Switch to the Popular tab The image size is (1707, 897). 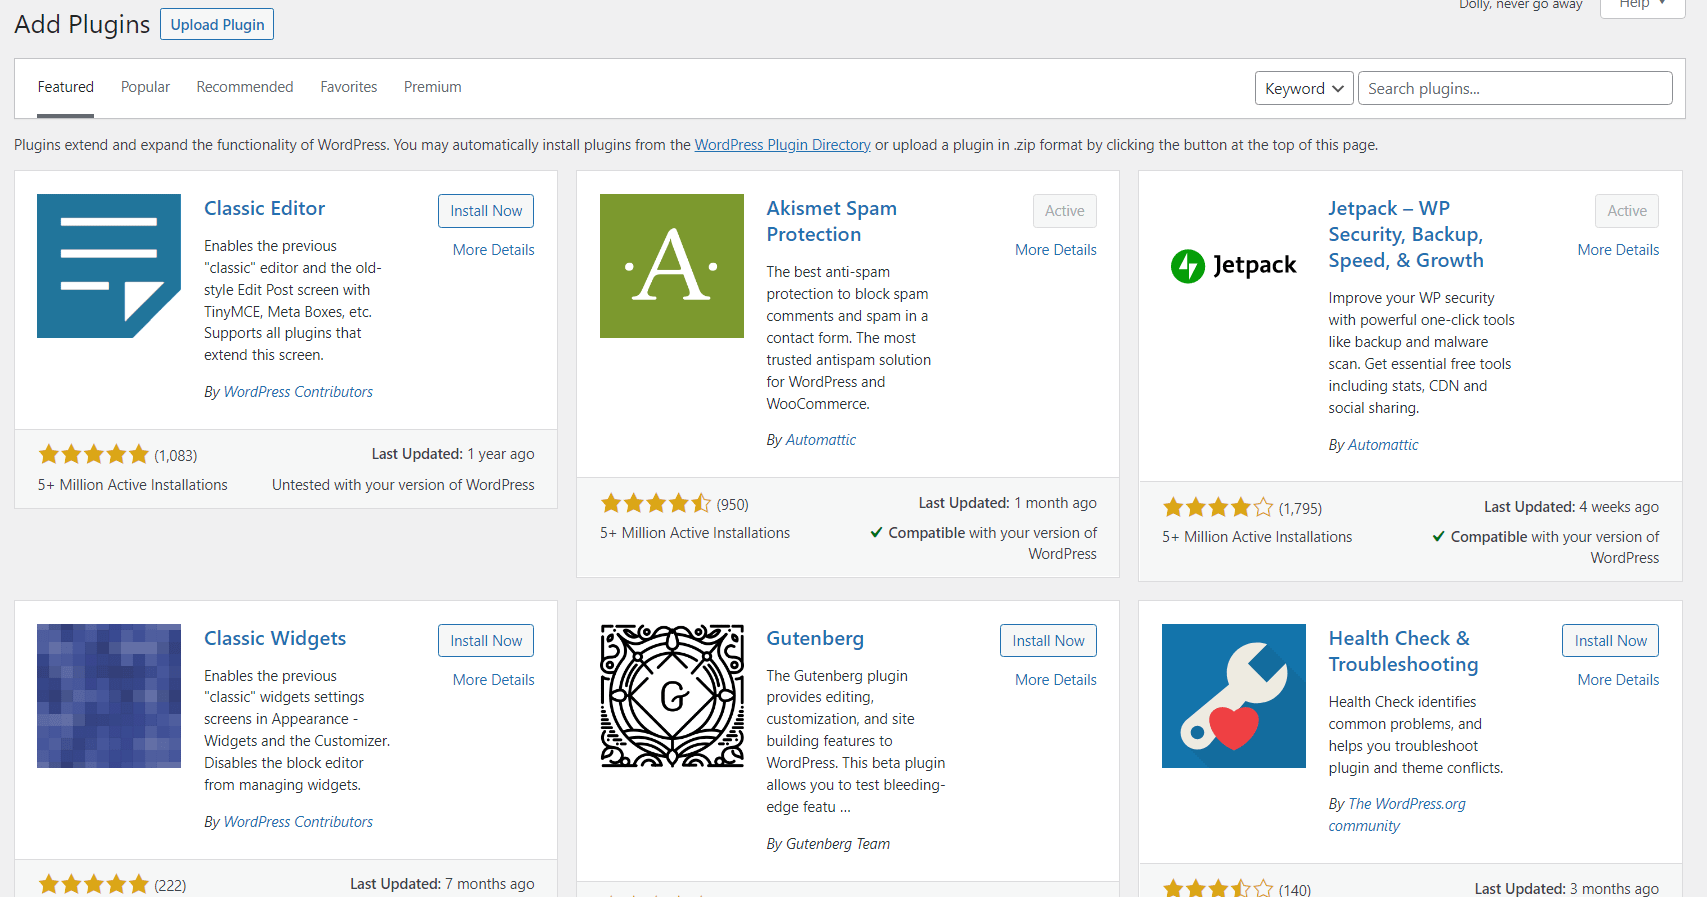[145, 87]
